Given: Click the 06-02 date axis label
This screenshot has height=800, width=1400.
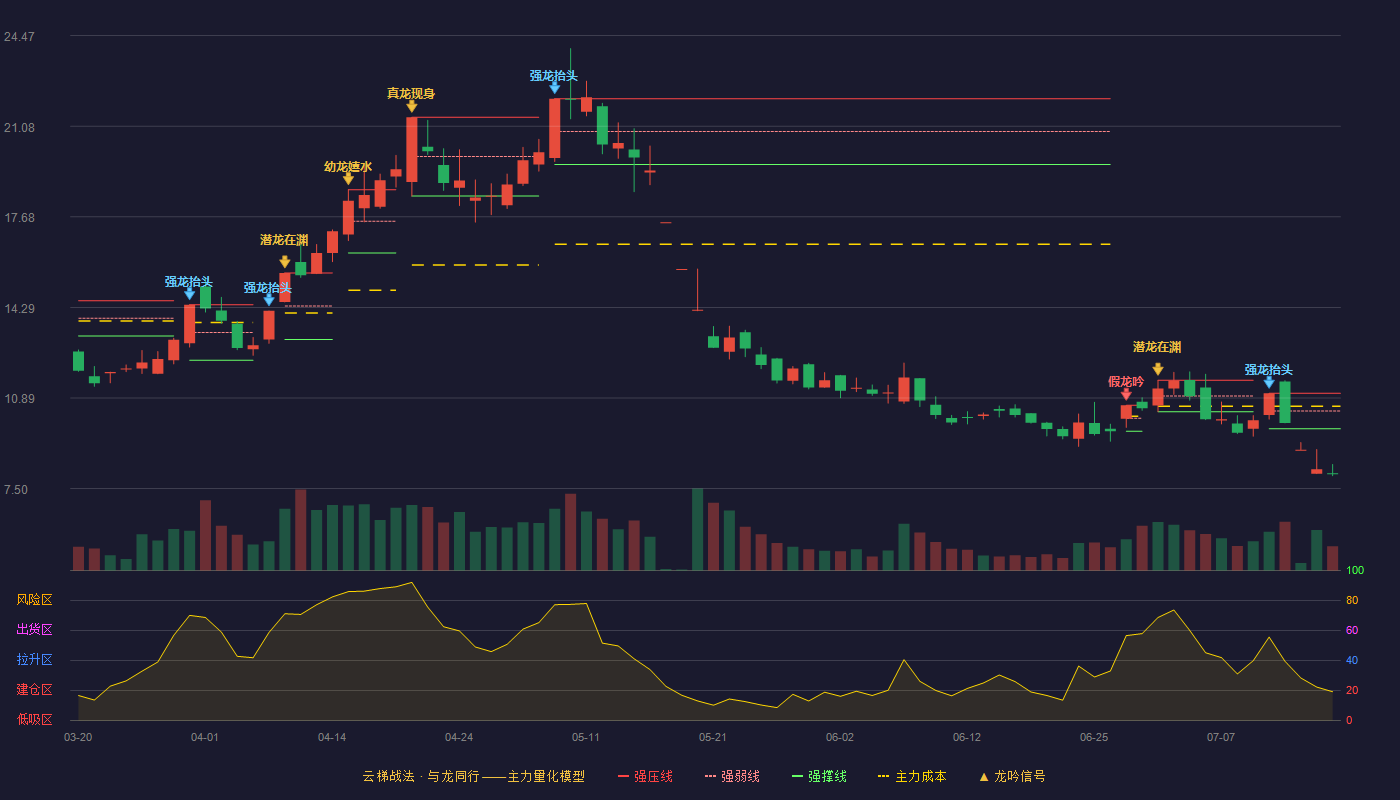Looking at the screenshot, I should [x=840, y=737].
